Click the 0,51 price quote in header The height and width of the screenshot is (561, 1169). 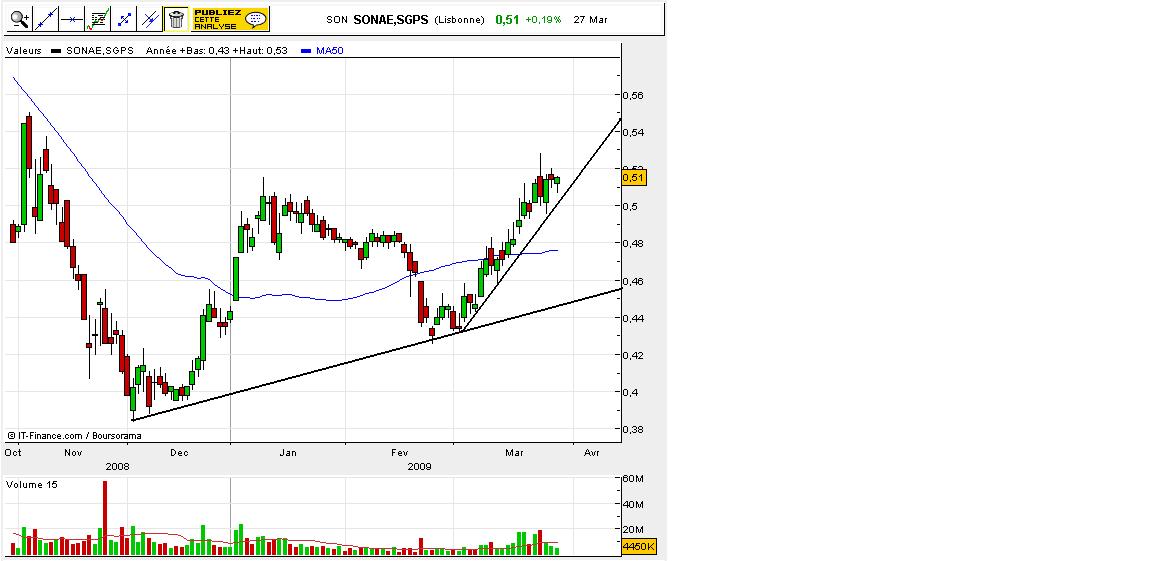tap(507, 19)
